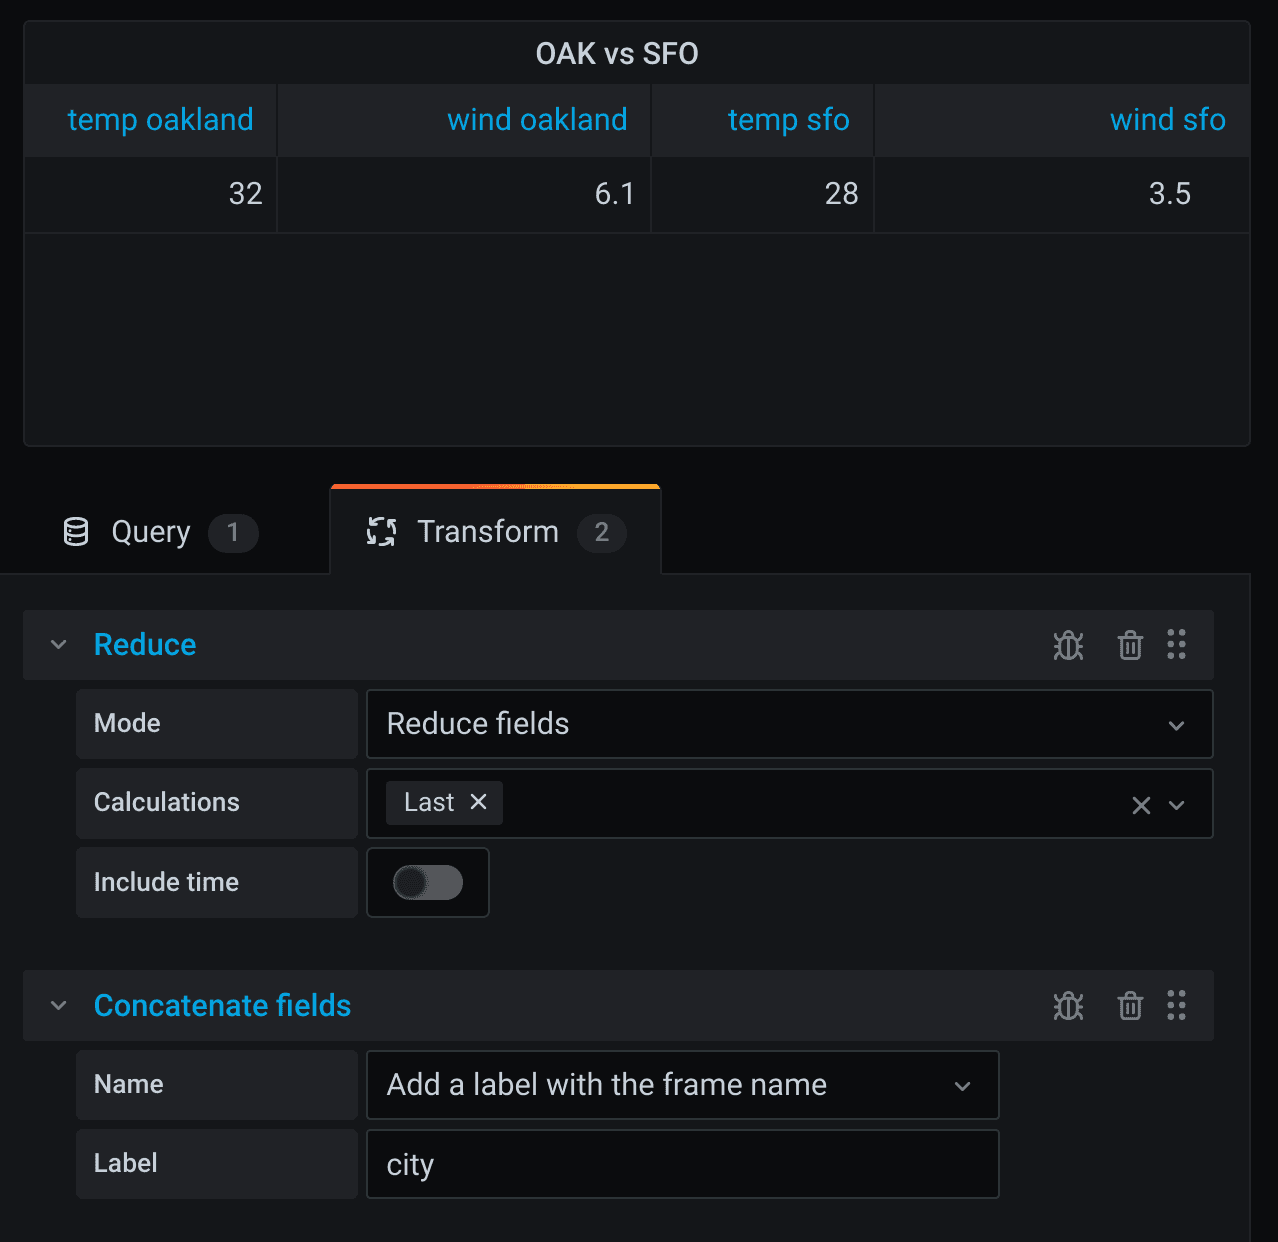
Task: Click the database icon on Query tab
Action: [x=76, y=532]
